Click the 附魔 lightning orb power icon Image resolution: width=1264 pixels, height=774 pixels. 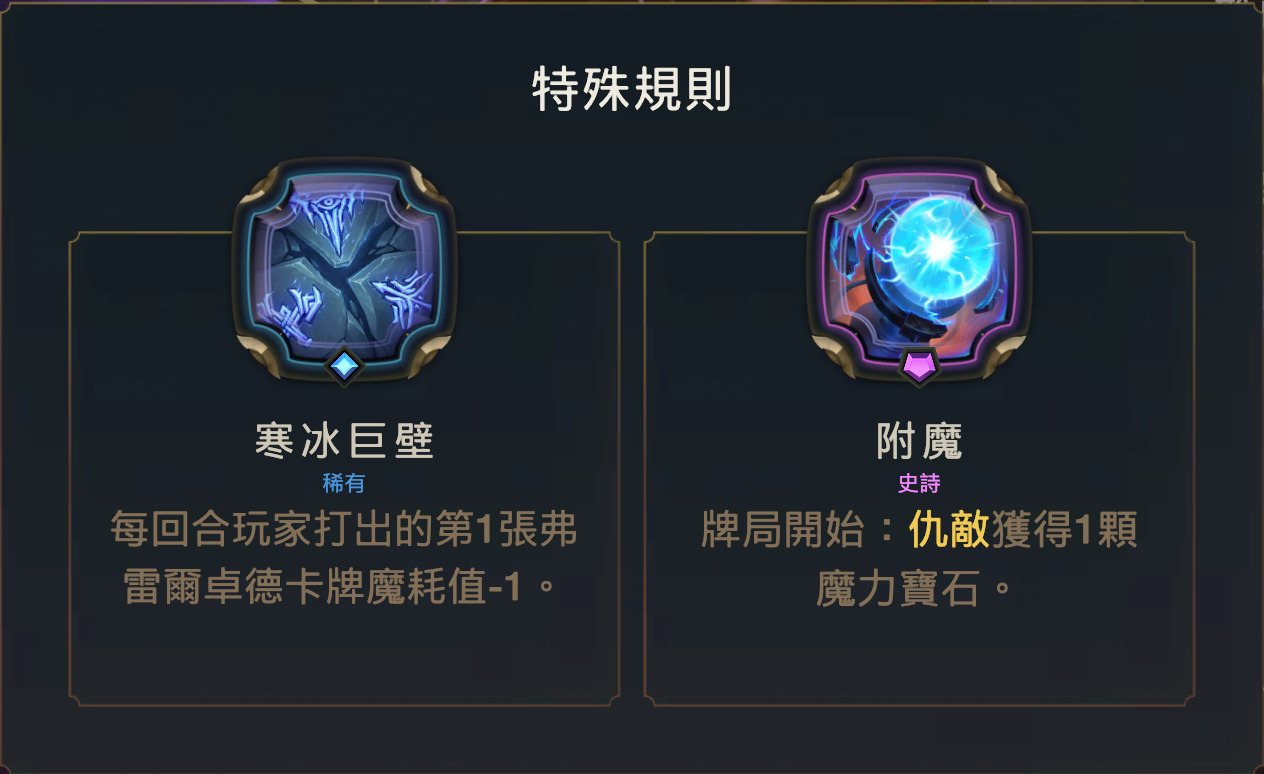pos(919,269)
